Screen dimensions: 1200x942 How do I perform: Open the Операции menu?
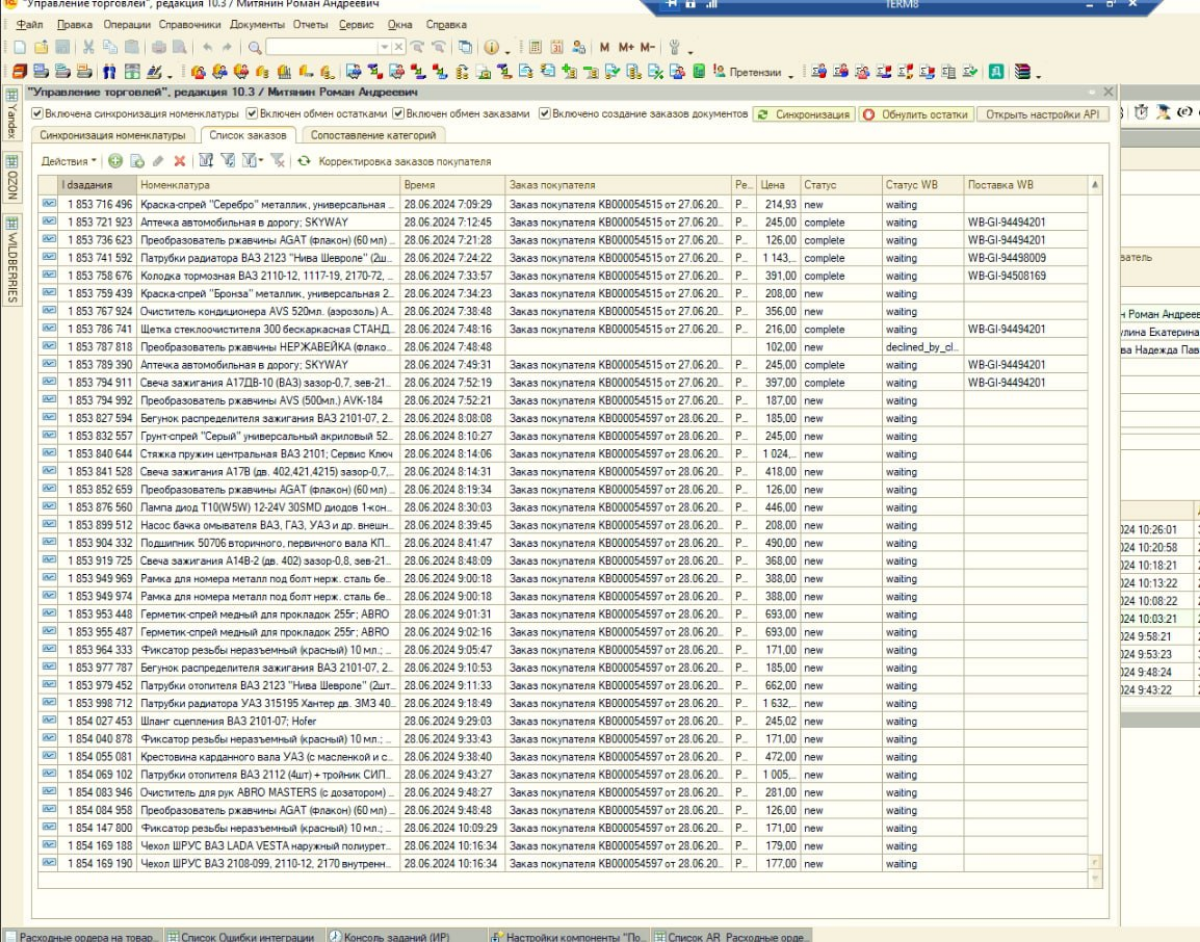coord(126,23)
